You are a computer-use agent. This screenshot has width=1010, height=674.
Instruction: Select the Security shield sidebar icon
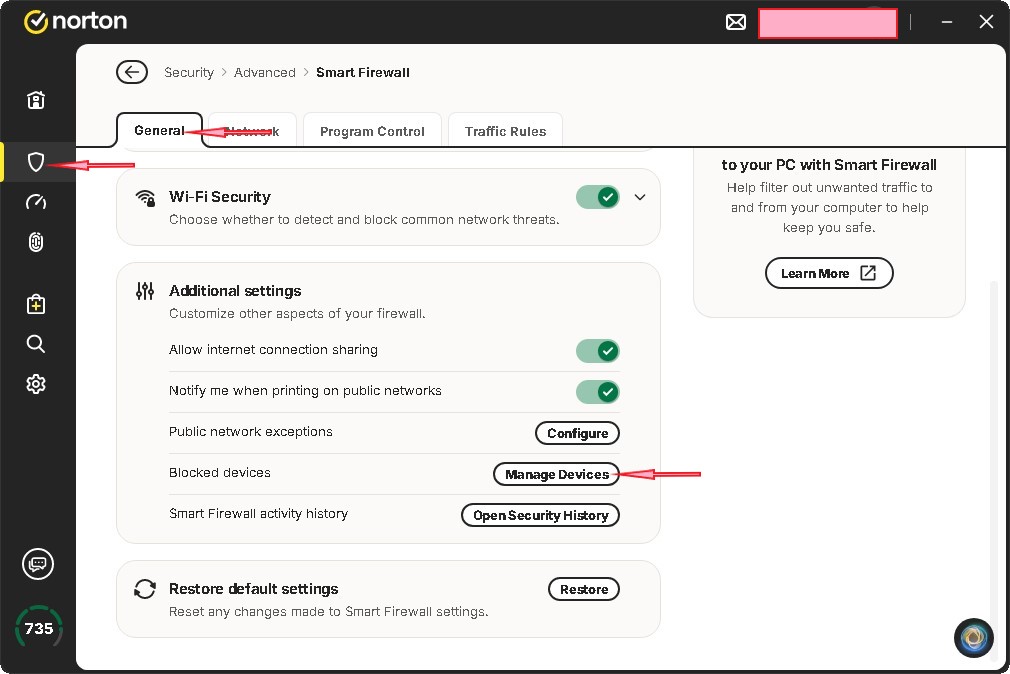pos(36,162)
